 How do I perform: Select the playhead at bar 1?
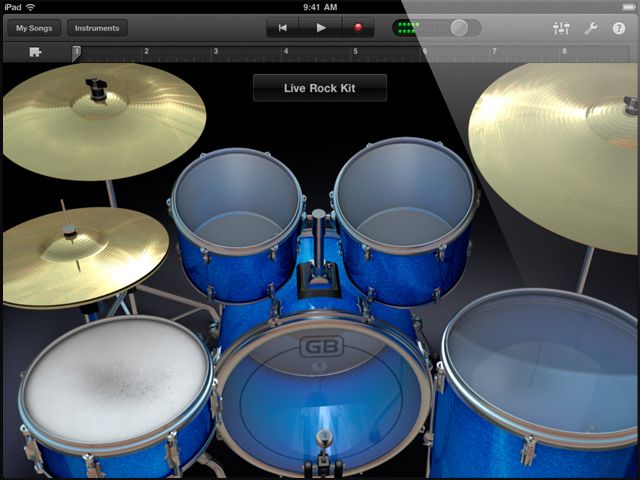76,53
